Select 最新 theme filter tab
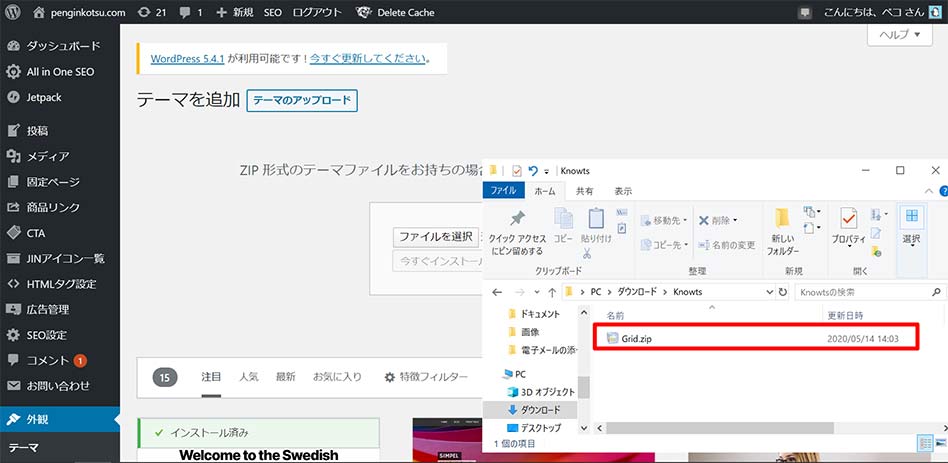 (x=285, y=377)
